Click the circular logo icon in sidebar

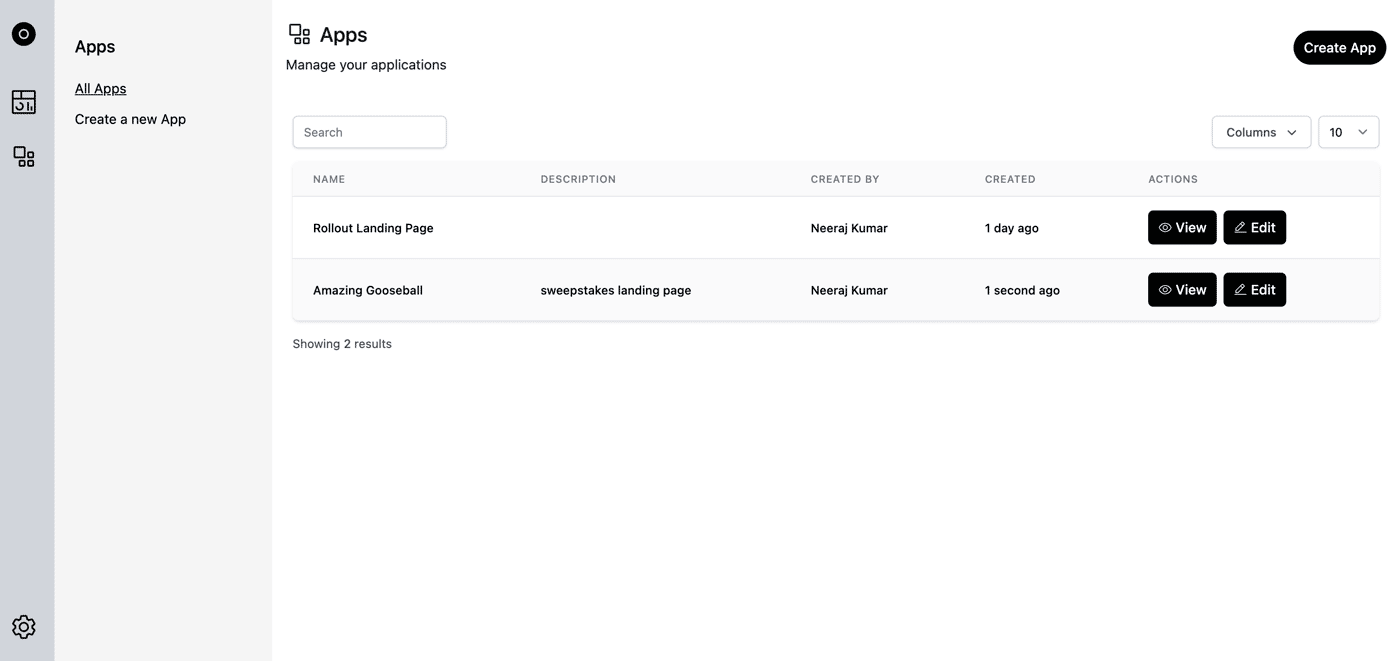tap(24, 34)
